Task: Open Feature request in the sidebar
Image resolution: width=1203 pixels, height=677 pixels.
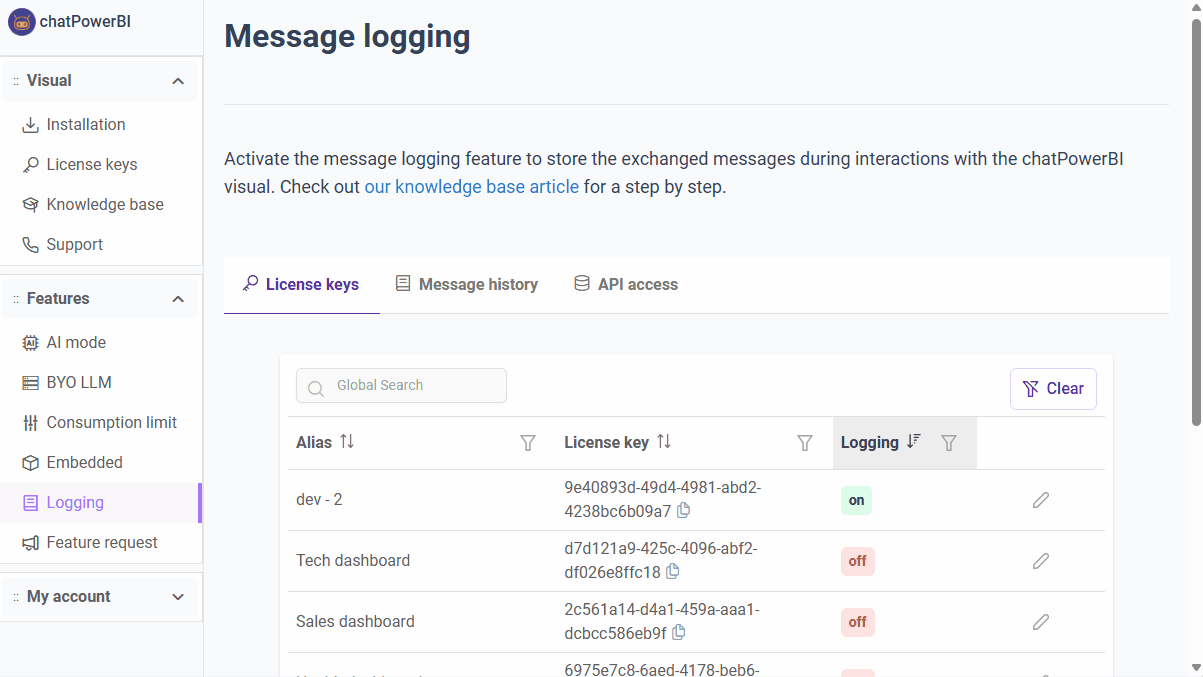Action: click(101, 543)
